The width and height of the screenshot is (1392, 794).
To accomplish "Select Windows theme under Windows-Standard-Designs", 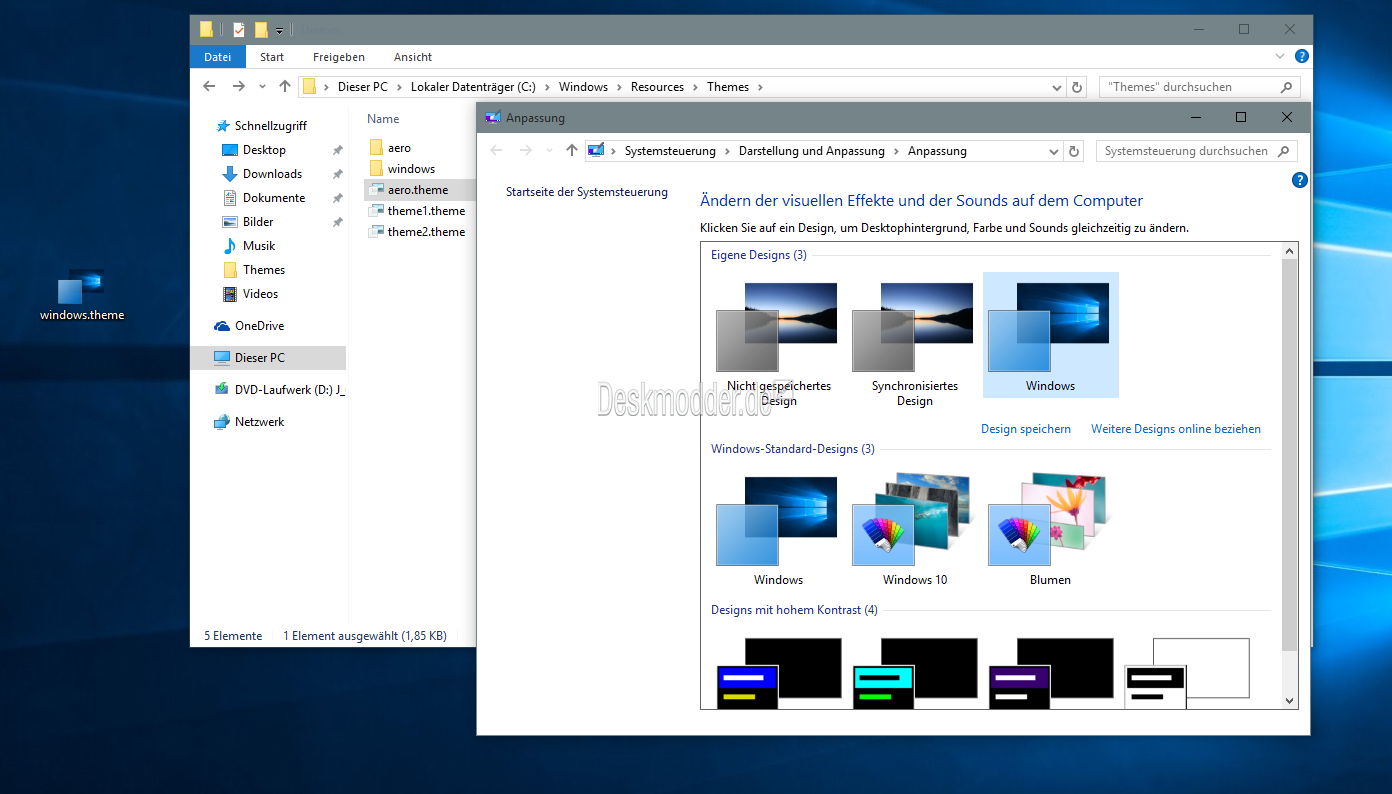I will point(778,529).
